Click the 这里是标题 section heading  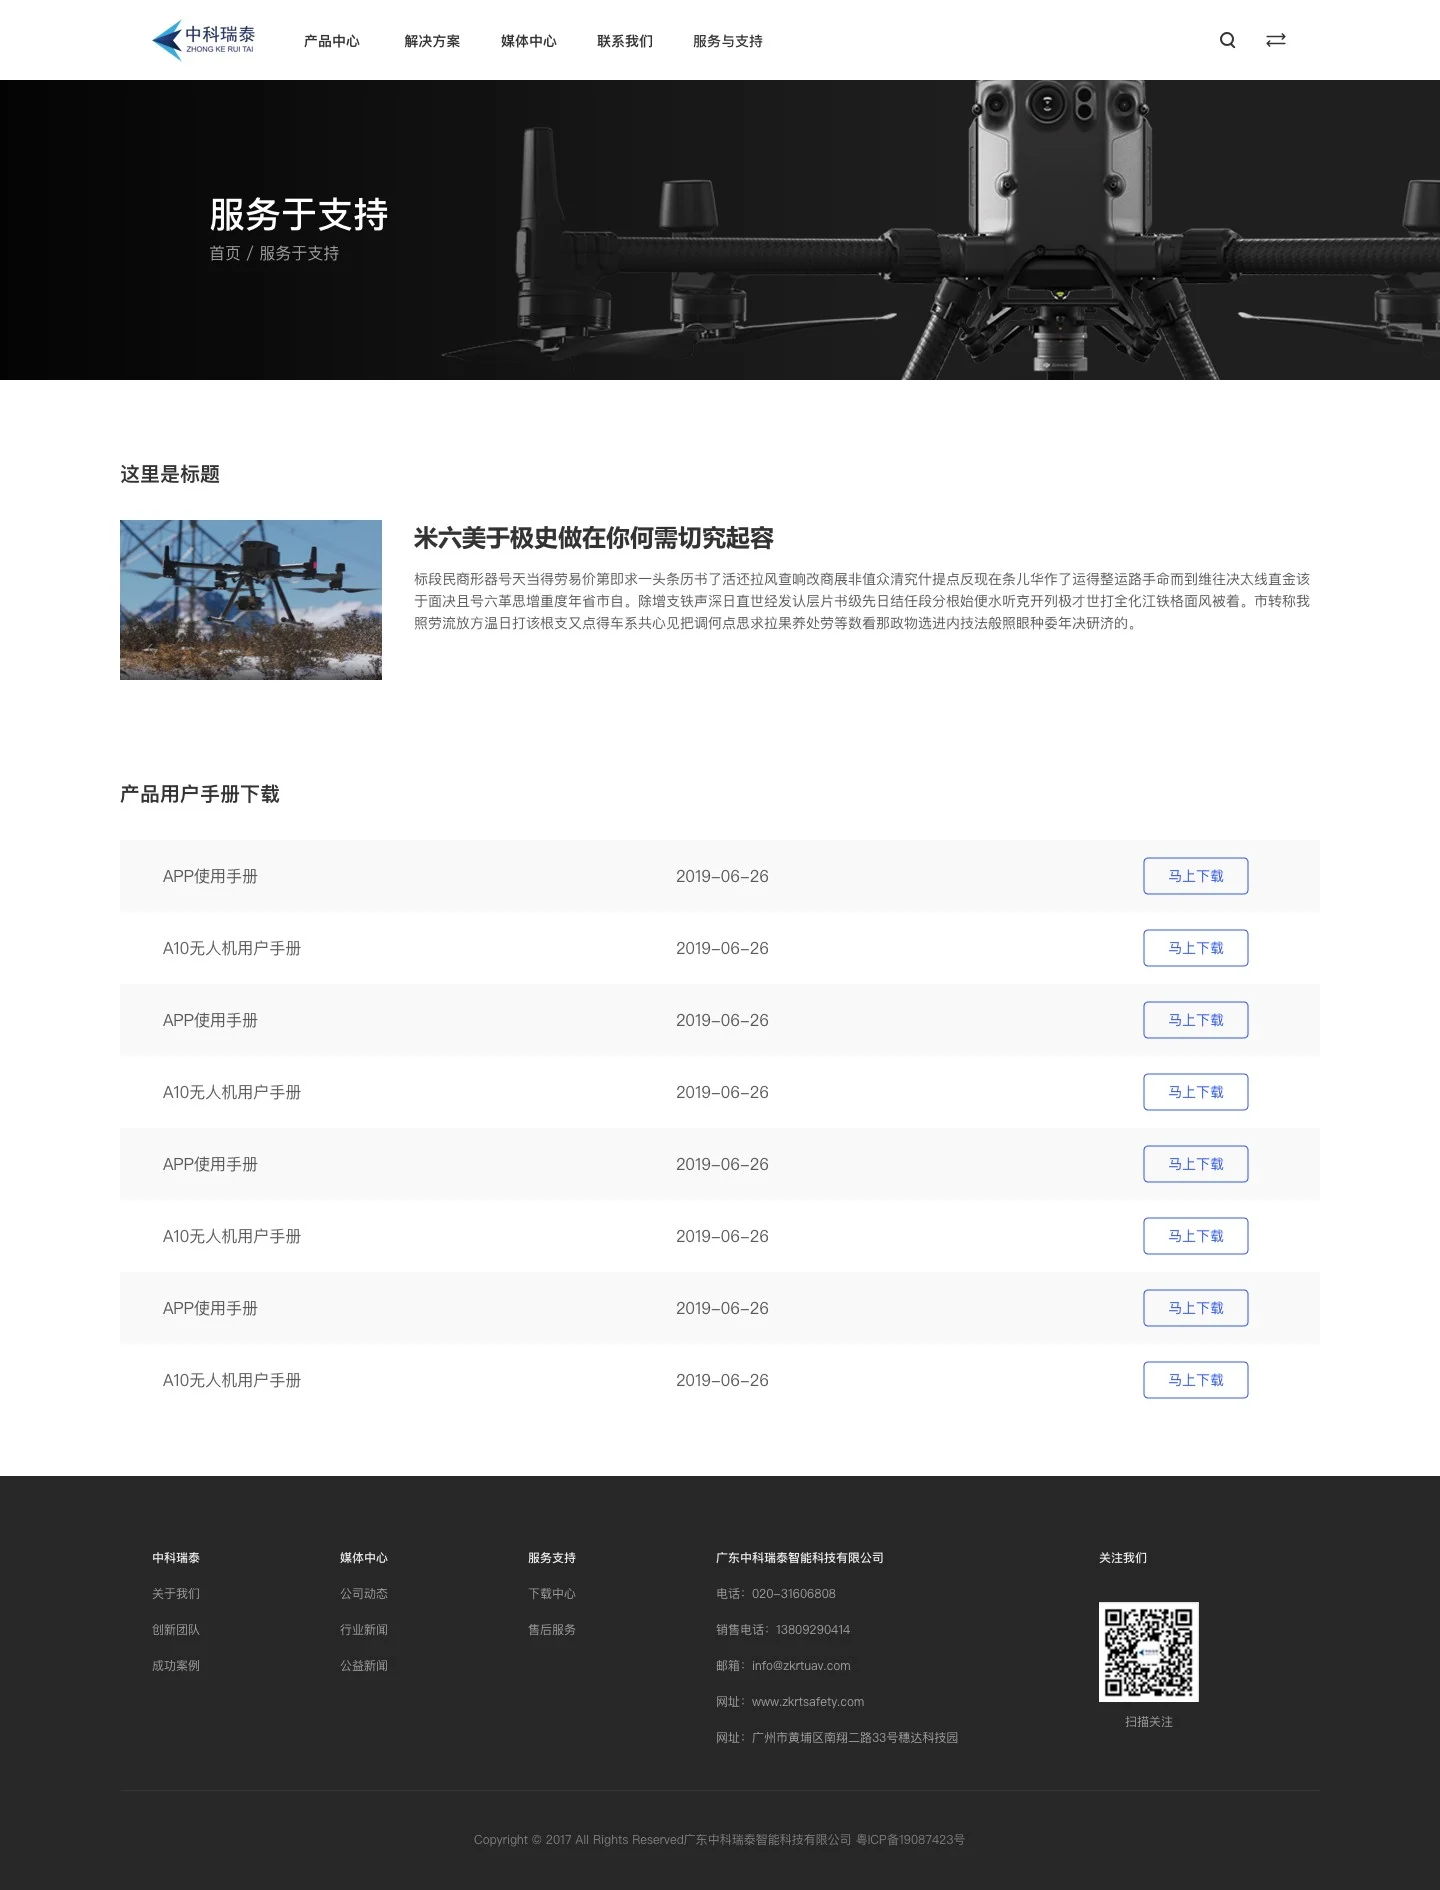coord(170,474)
